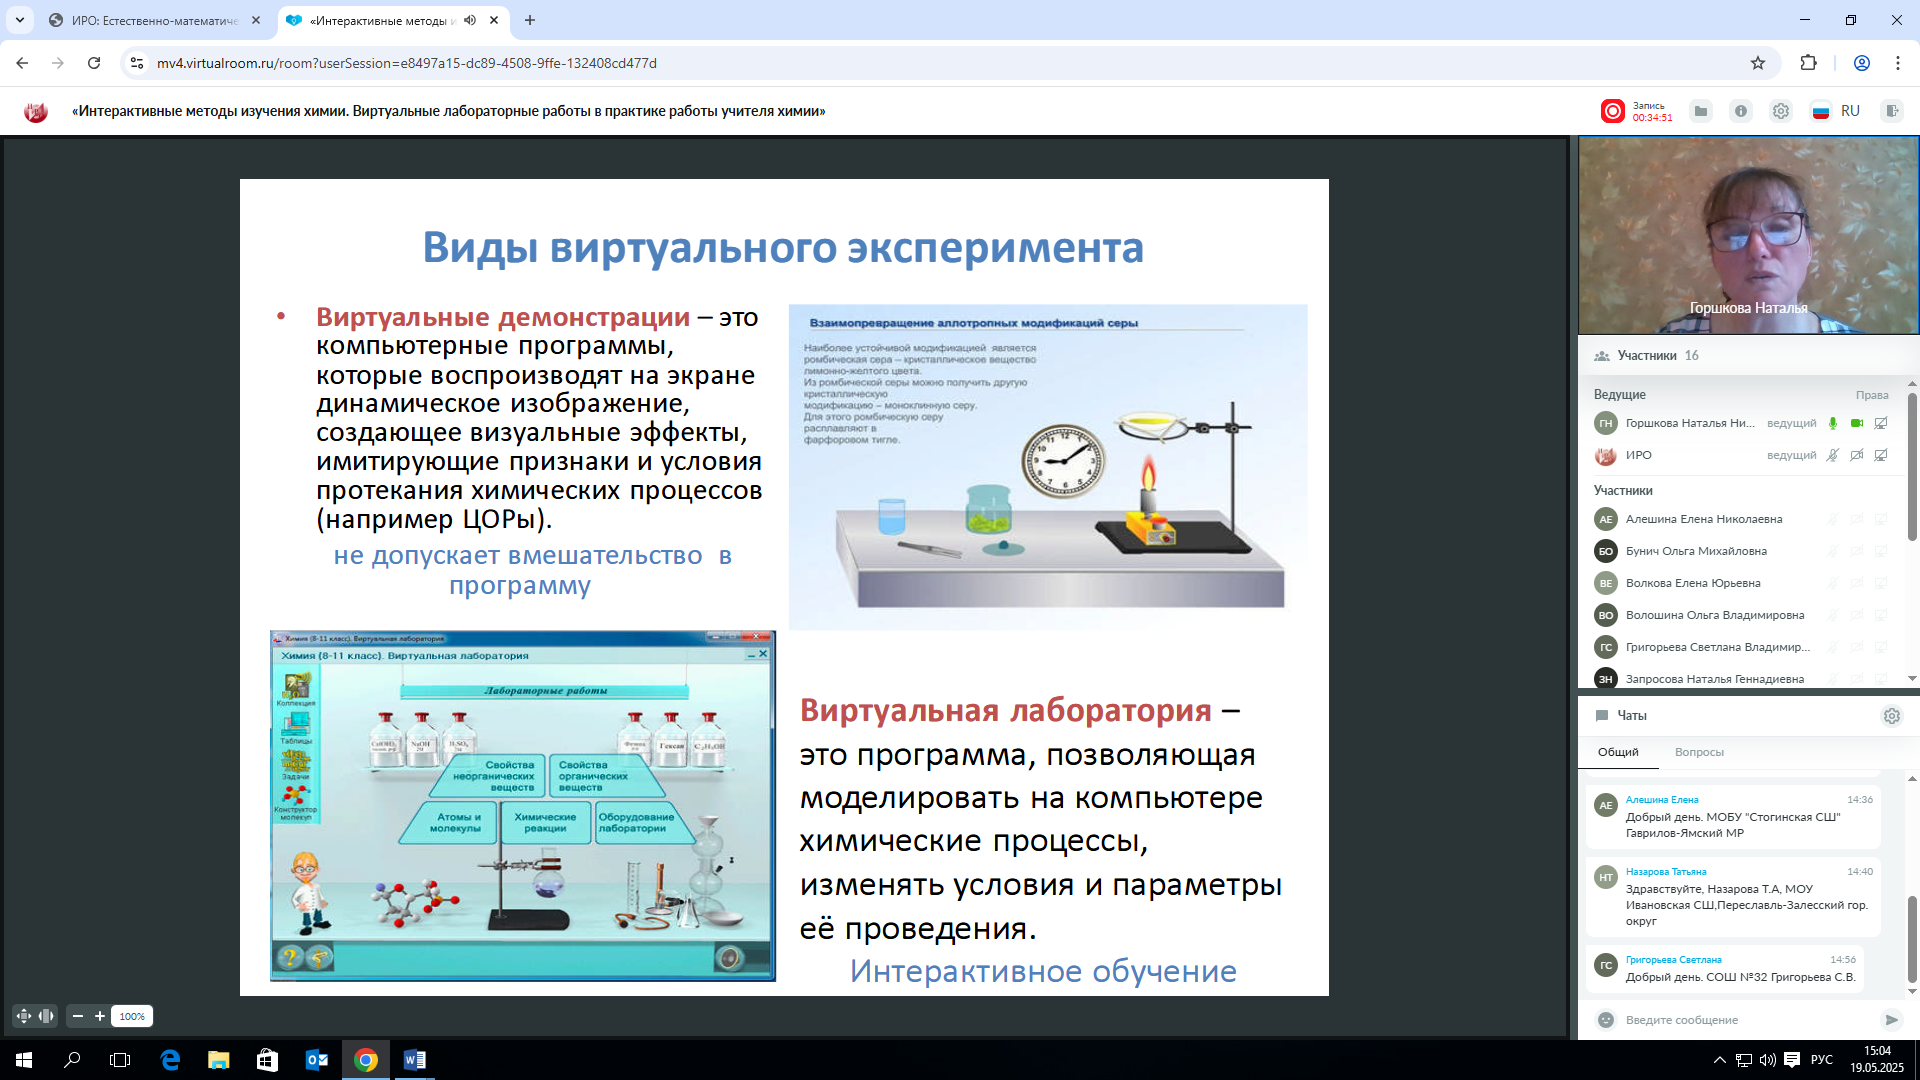Open Chrome three-dot menu

click(1898, 63)
